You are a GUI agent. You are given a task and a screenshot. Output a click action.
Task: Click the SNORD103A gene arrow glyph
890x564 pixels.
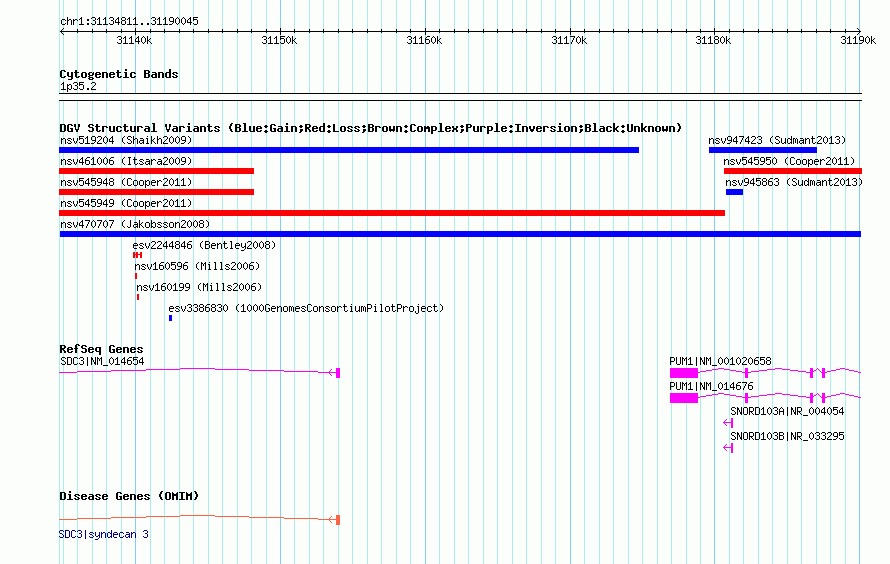point(728,423)
